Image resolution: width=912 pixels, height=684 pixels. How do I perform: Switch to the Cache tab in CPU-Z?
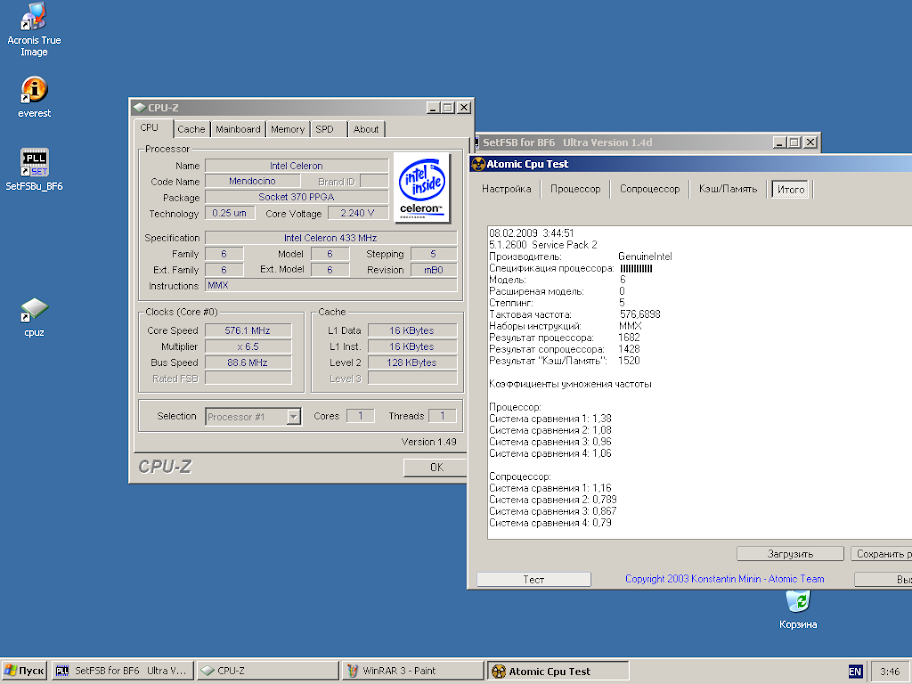191,129
